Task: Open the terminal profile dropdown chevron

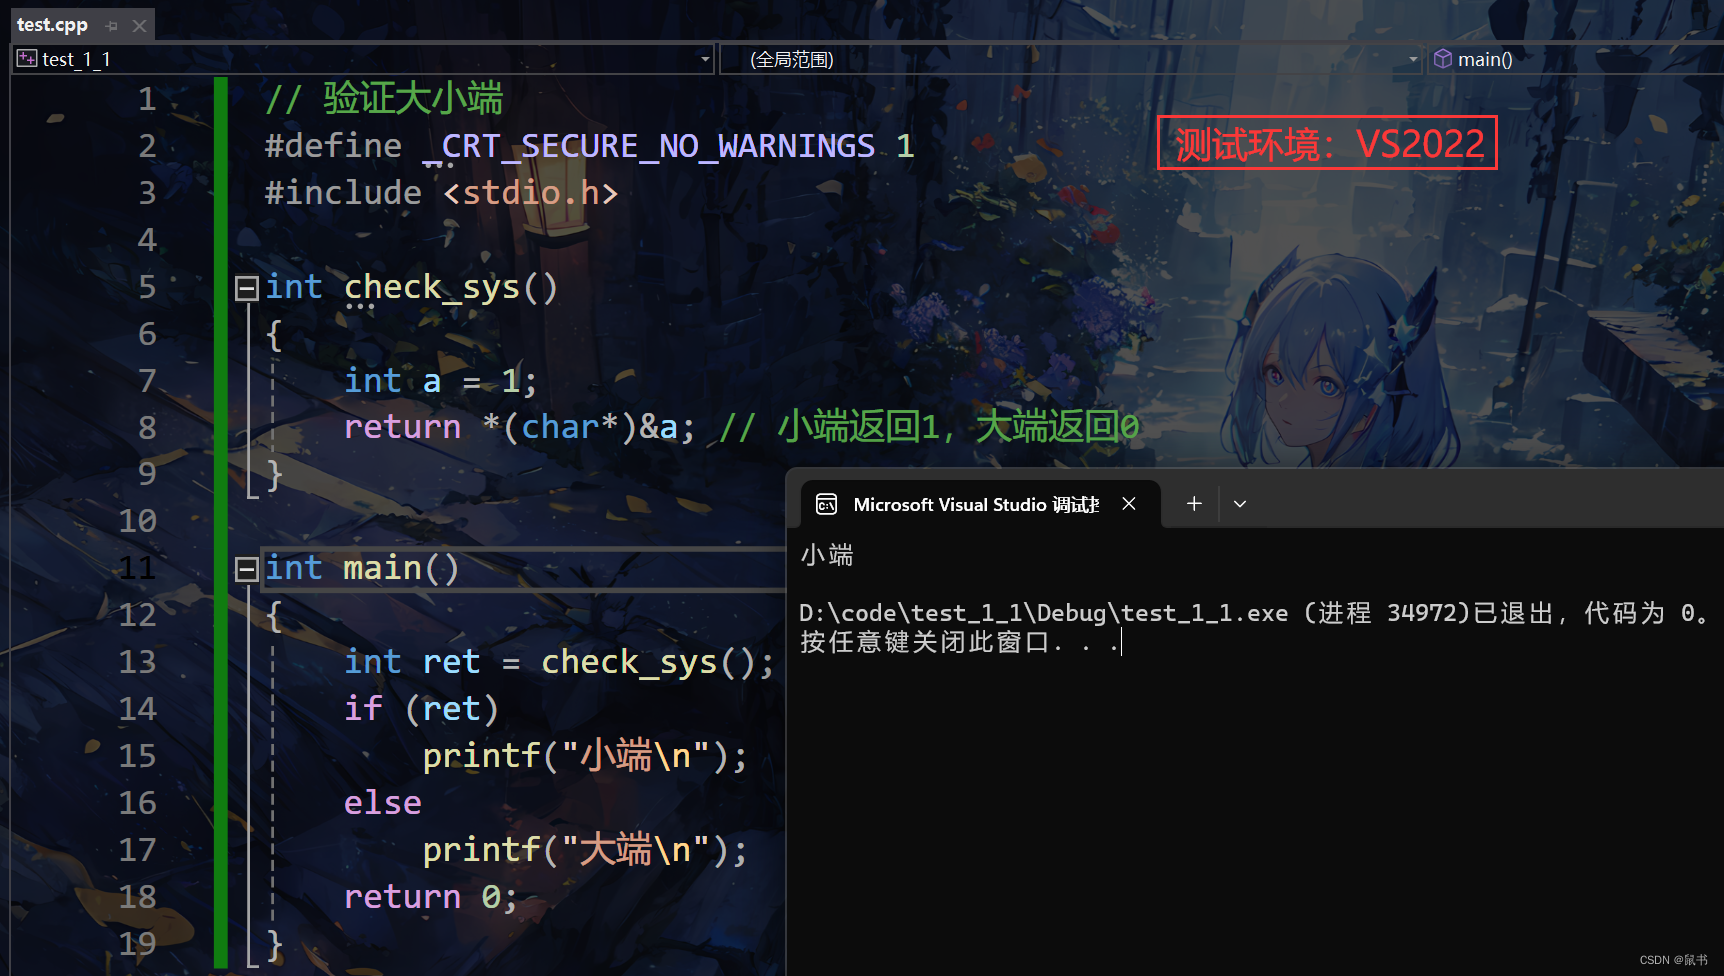Action: pos(1240,504)
